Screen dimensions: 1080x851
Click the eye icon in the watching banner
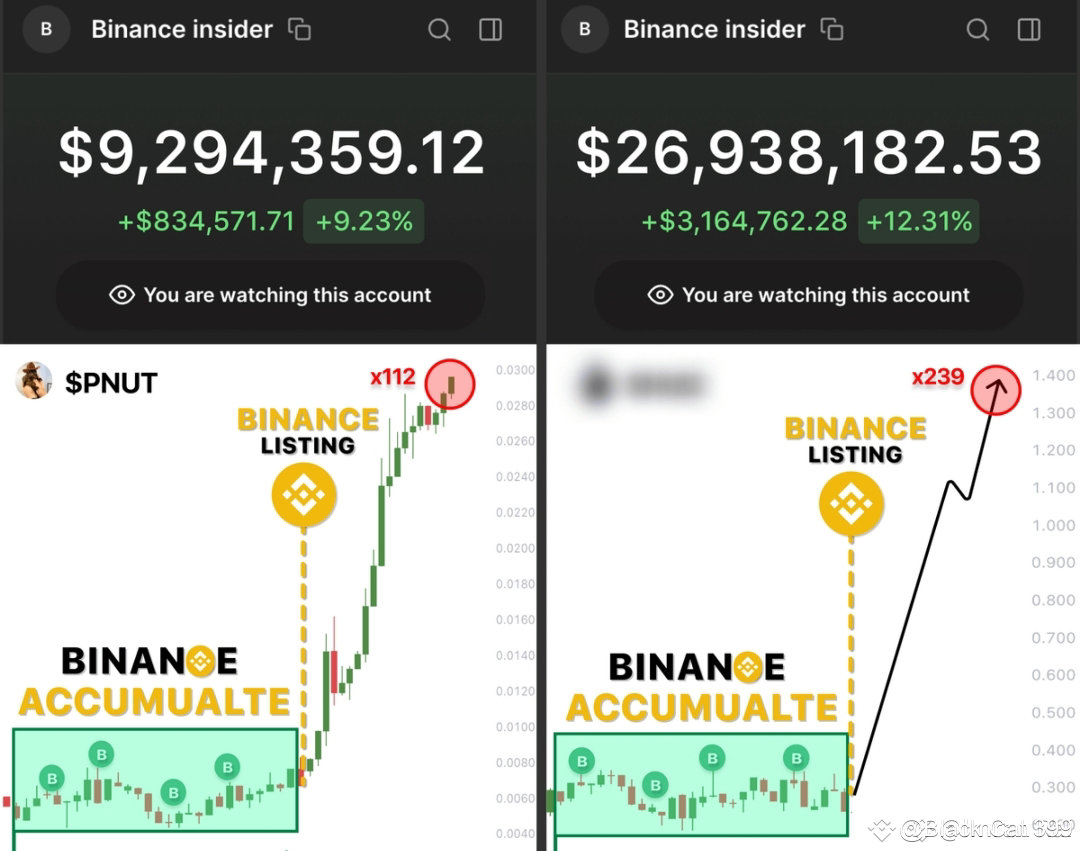pyautogui.click(x=121, y=294)
